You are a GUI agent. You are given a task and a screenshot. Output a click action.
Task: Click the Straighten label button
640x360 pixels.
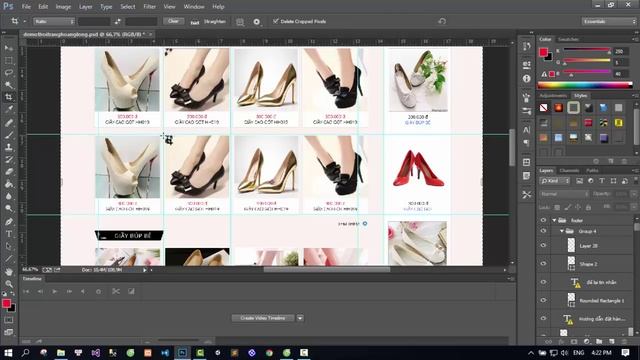[x=215, y=22]
